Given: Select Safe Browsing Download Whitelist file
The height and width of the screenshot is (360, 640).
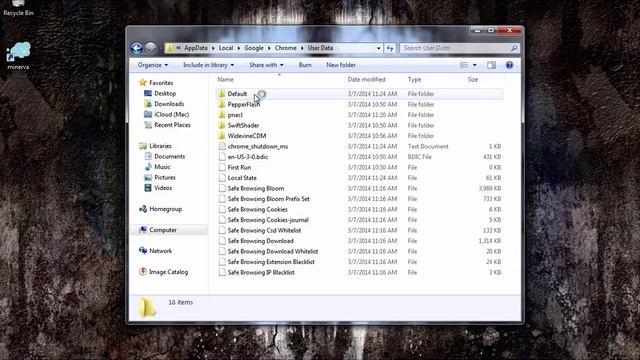Looking at the screenshot, I should click(x=273, y=251).
